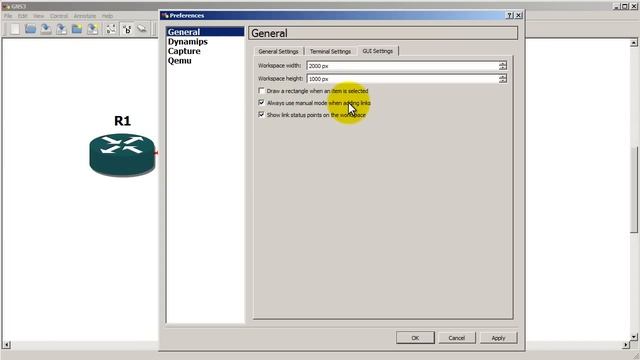This screenshot has width=640, height=360.
Task: Click the Cancel button
Action: pos(456,338)
